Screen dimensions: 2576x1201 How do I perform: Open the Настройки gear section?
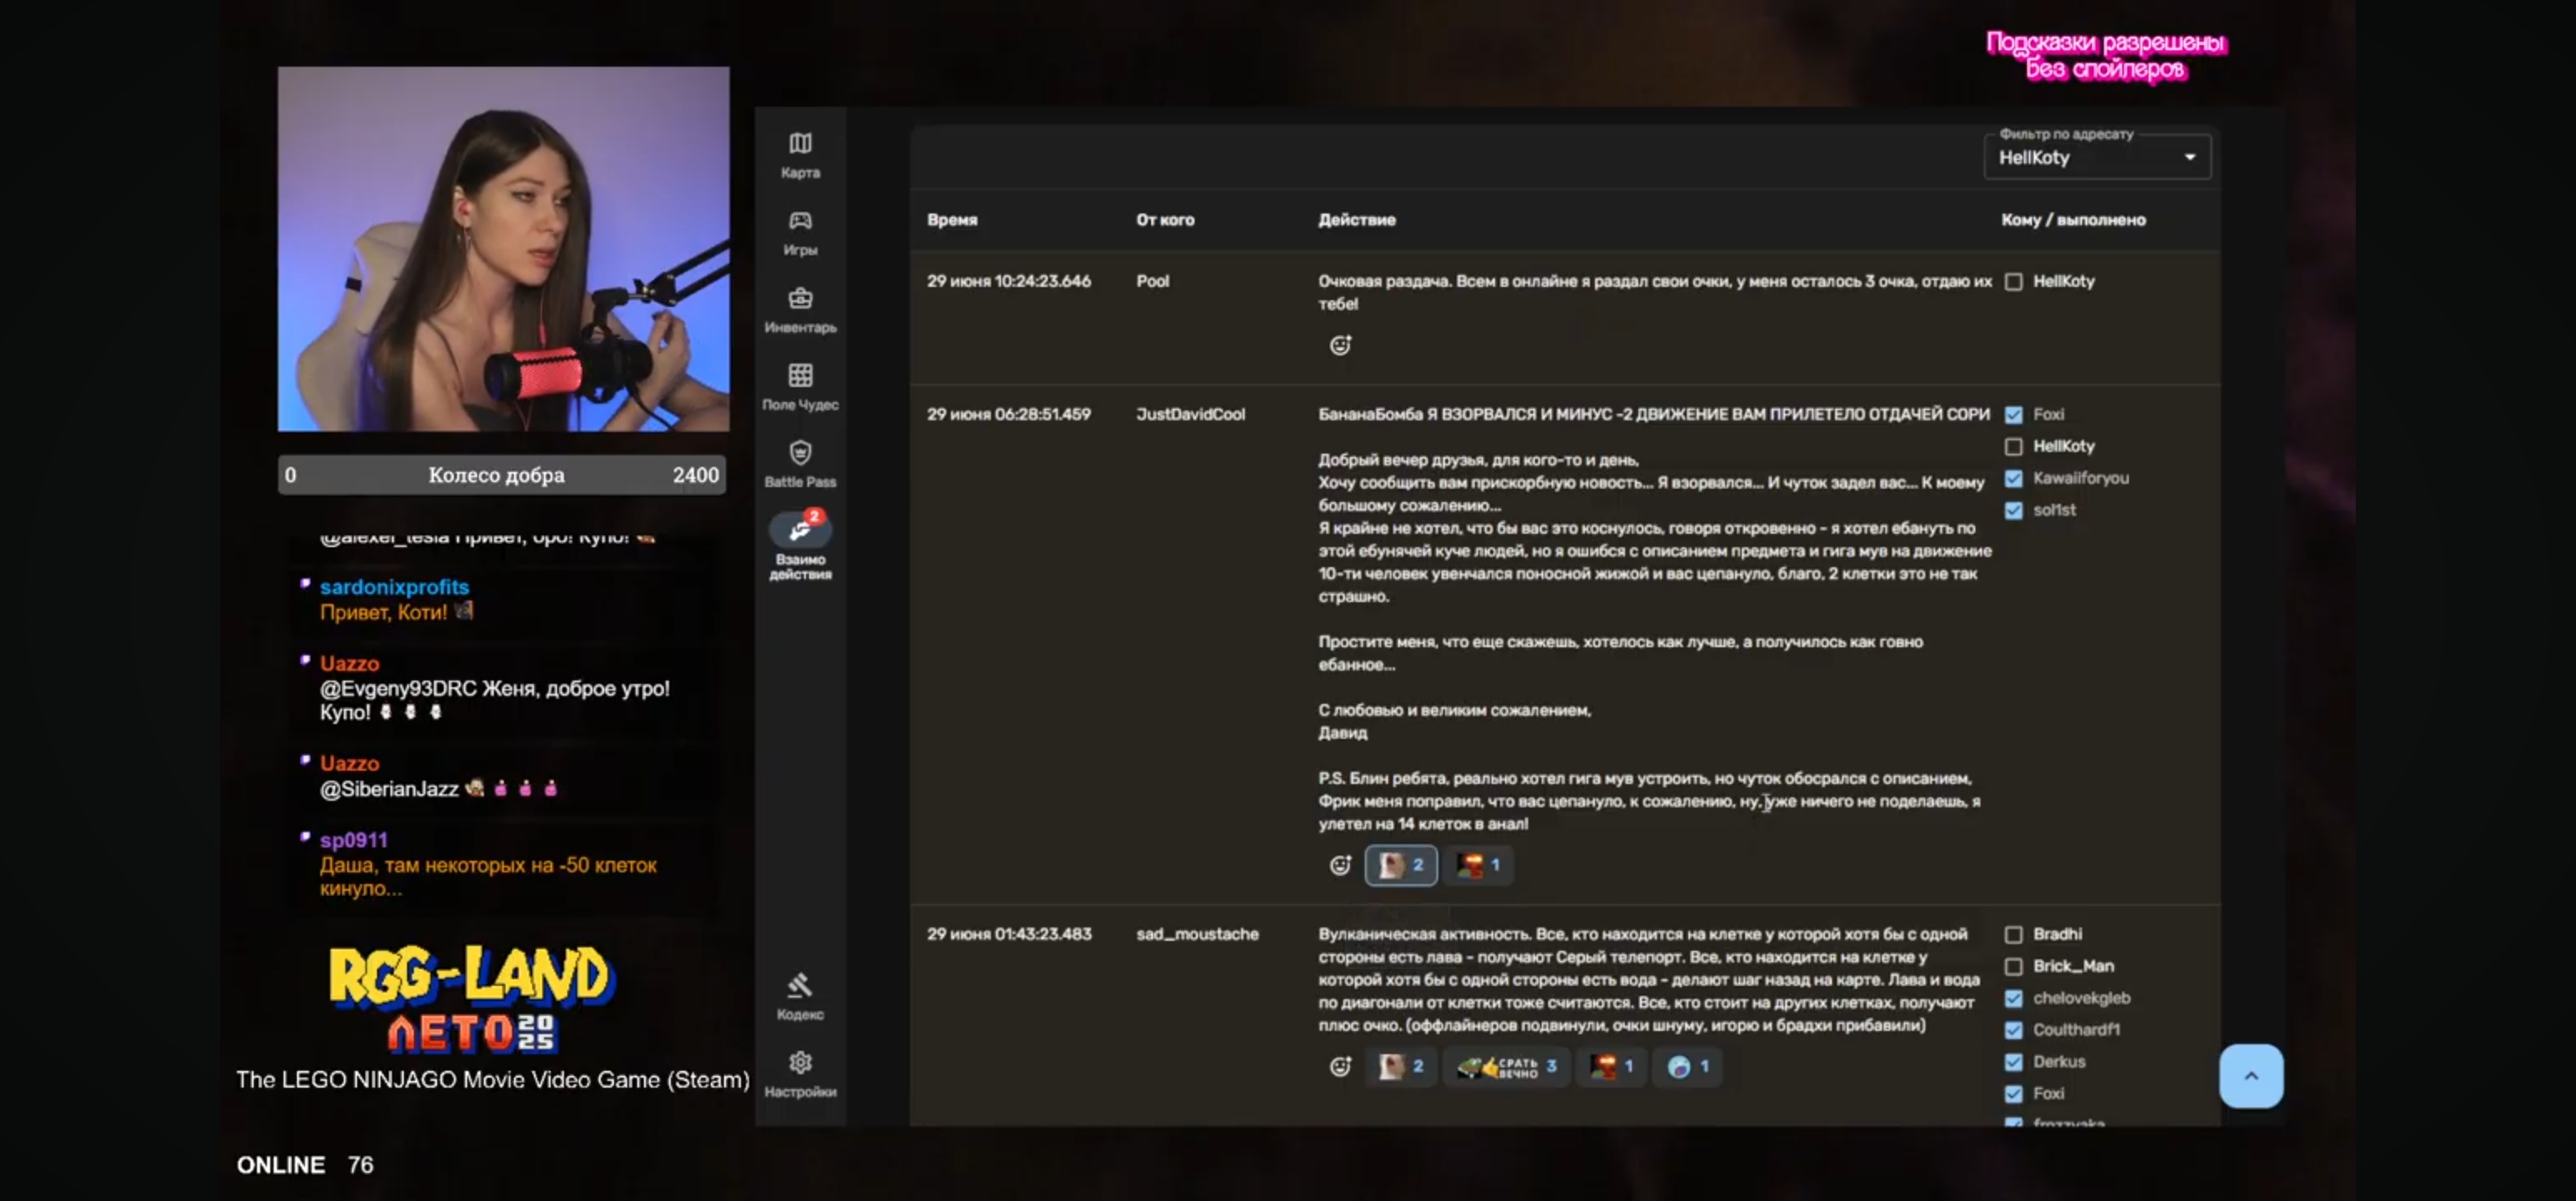click(x=800, y=1073)
